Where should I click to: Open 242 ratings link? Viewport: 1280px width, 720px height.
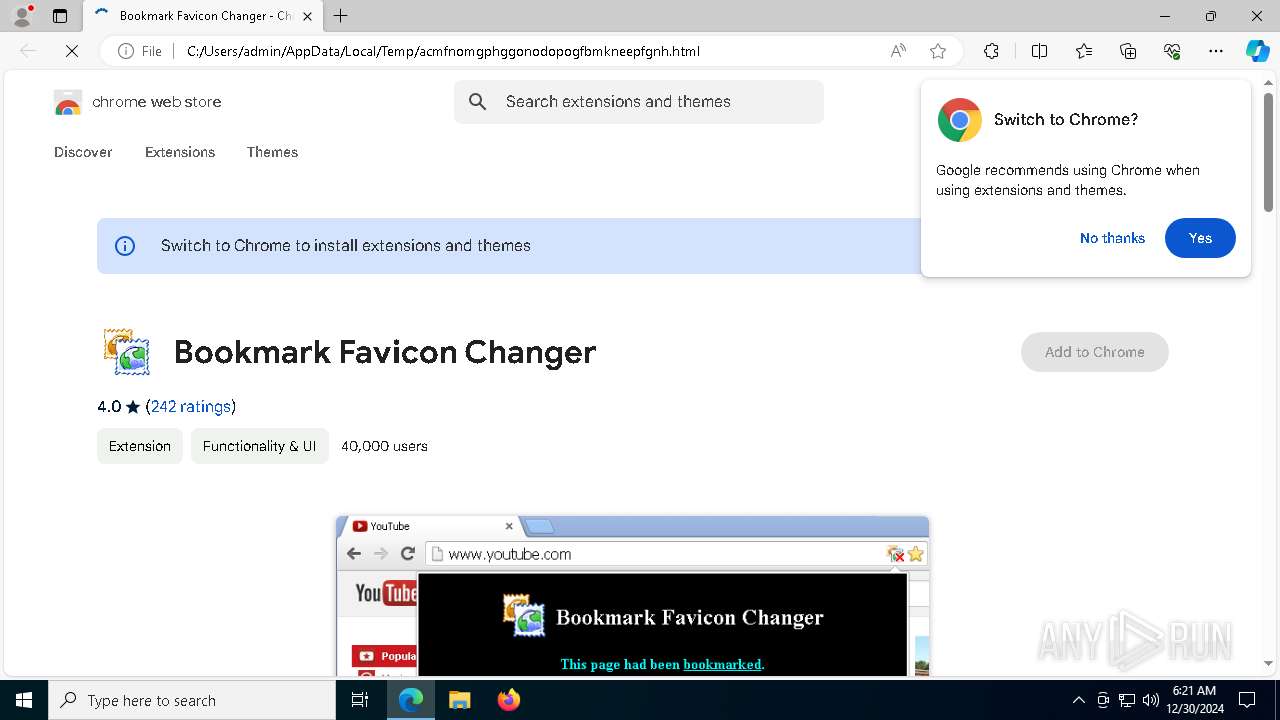(x=191, y=406)
